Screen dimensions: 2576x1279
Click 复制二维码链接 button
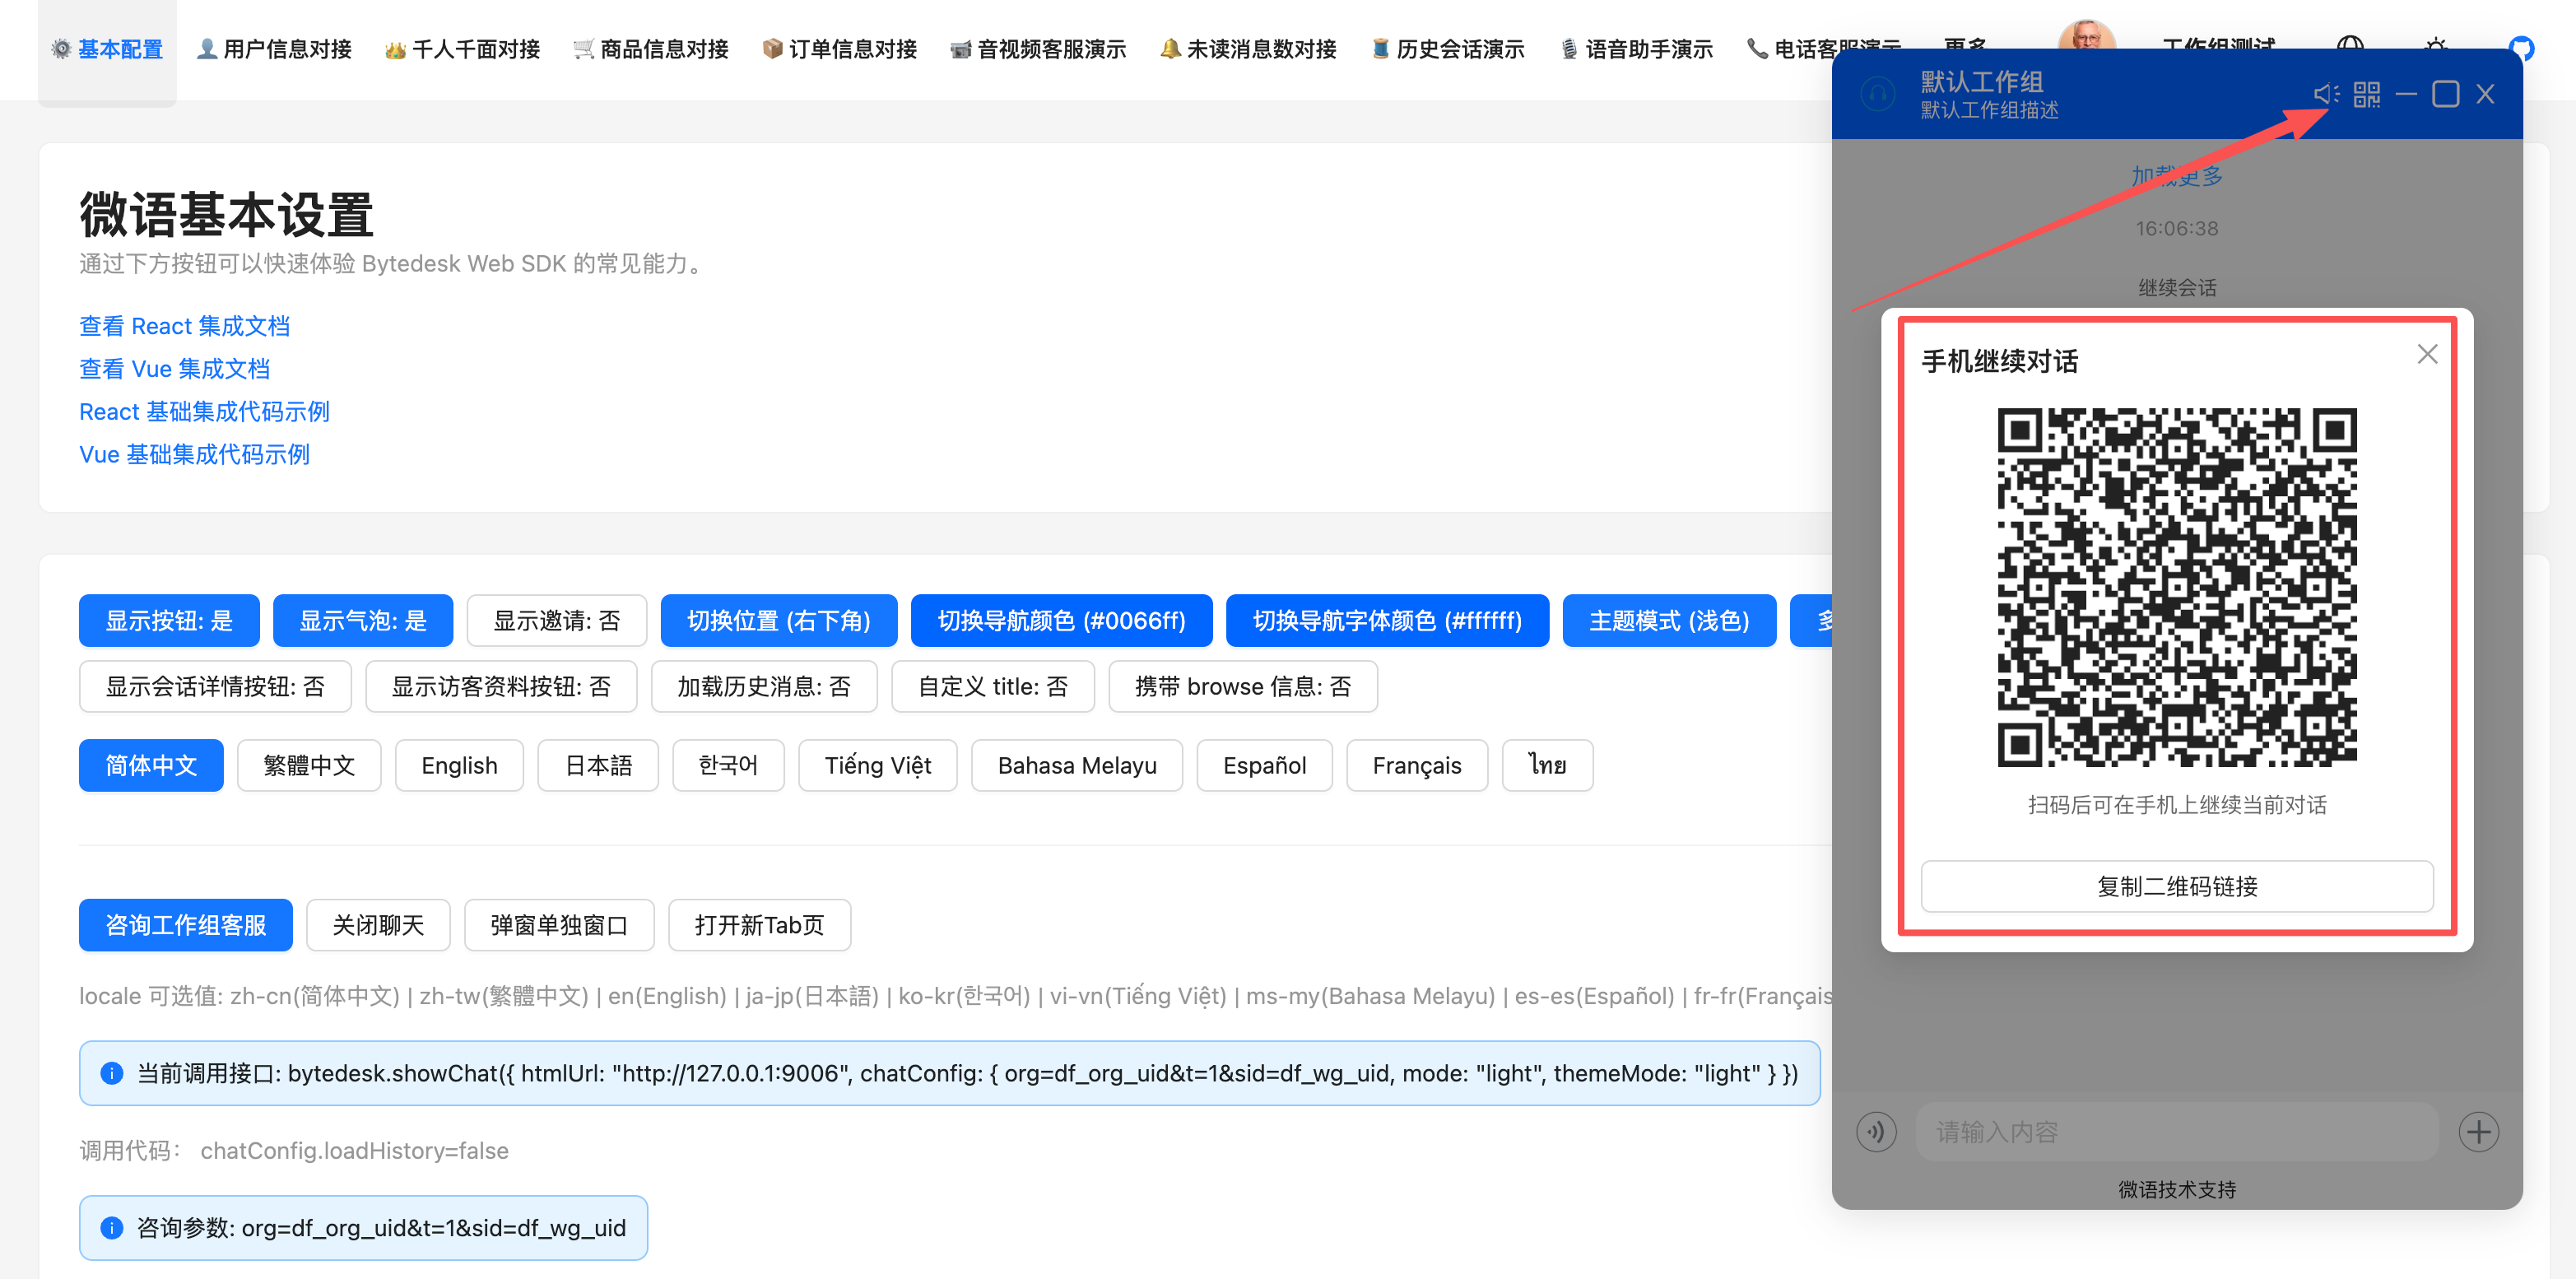2177,886
